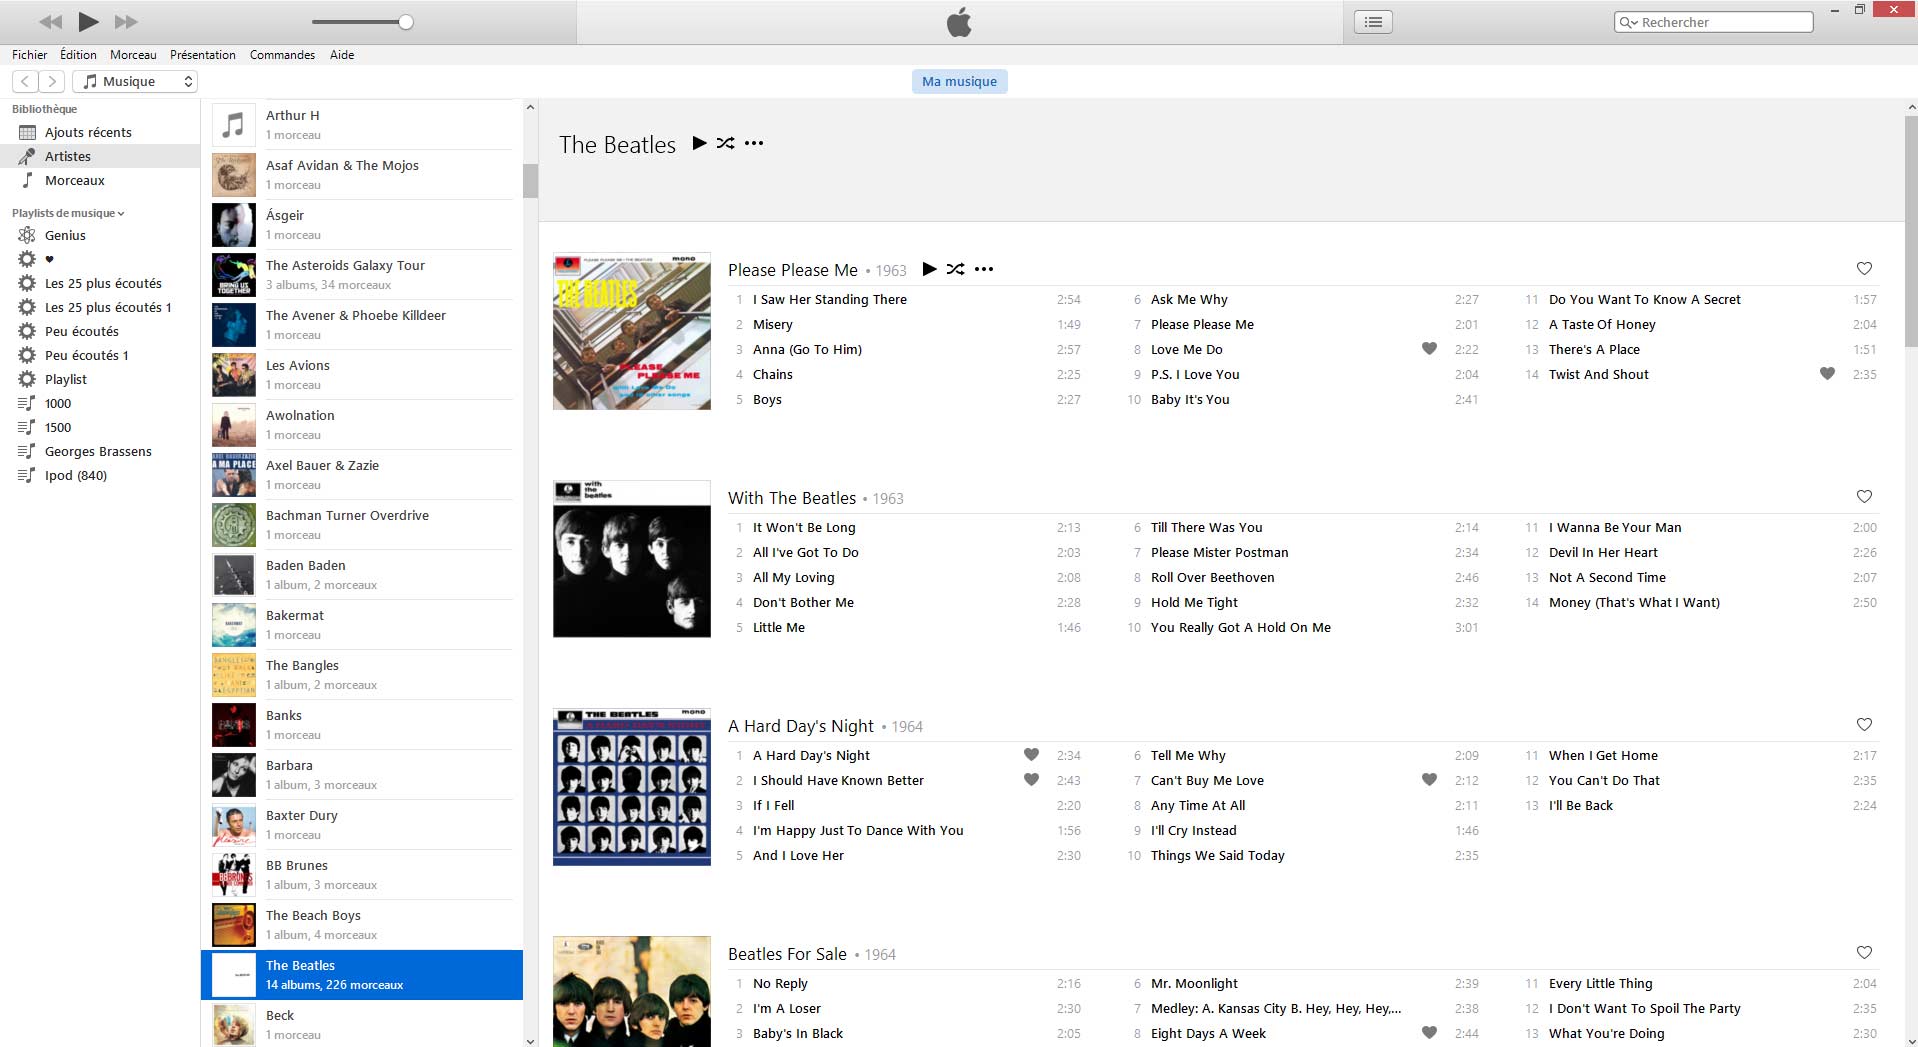Viewport: 1918px width, 1047px height.
Task: Select artist Bachman Turner Overdrive
Action: click(x=362, y=525)
